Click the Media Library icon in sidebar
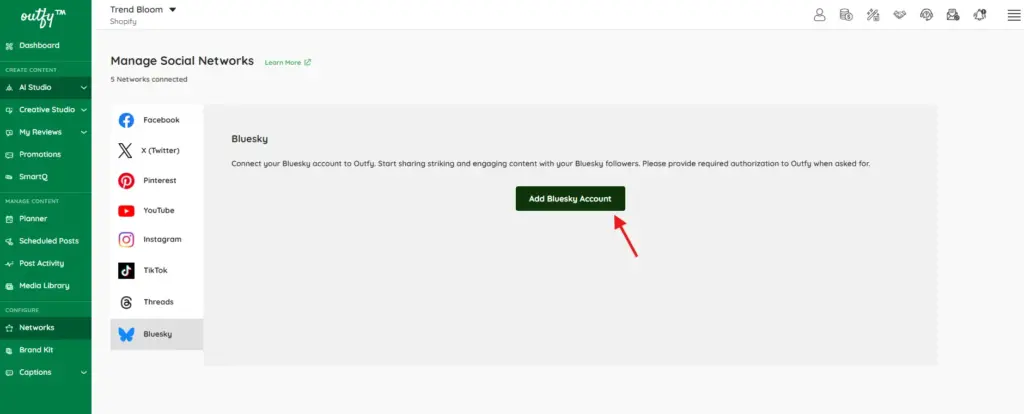This screenshot has height=414, width=1024. [x=9, y=286]
